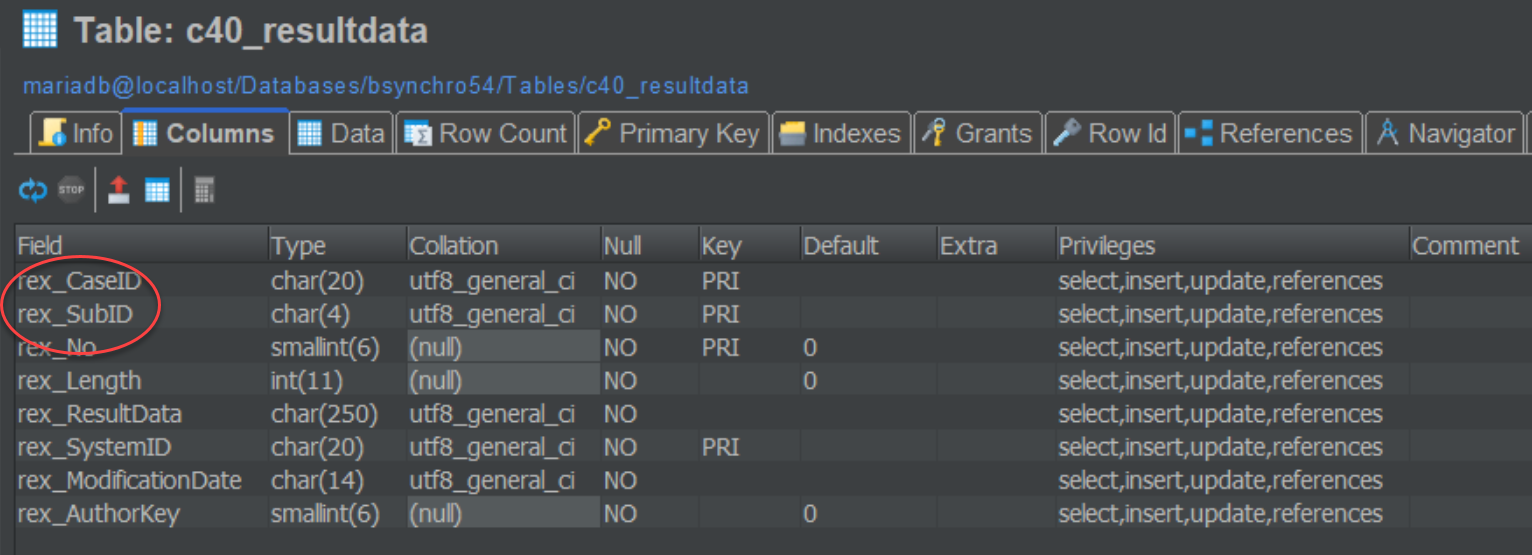Click the Stop icon in toolbar
The width and height of the screenshot is (1532, 555).
[71, 190]
